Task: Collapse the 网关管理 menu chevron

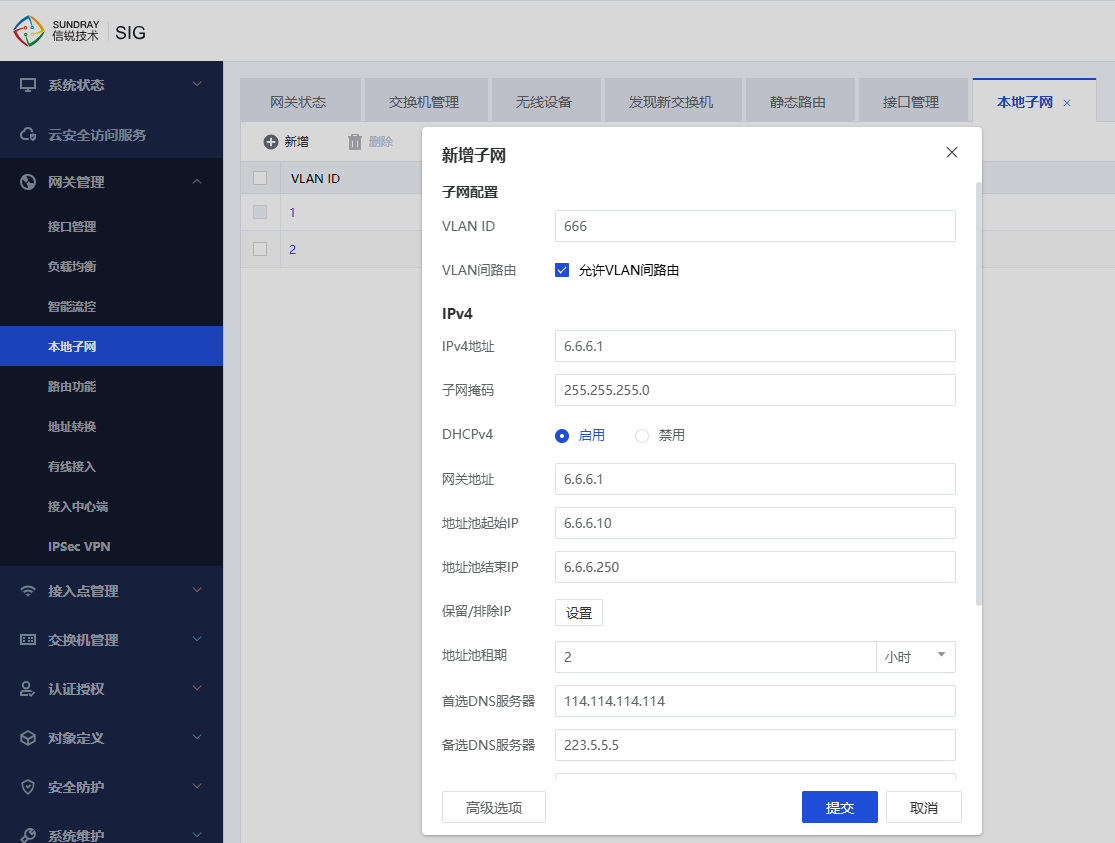Action: pyautogui.click(x=197, y=182)
